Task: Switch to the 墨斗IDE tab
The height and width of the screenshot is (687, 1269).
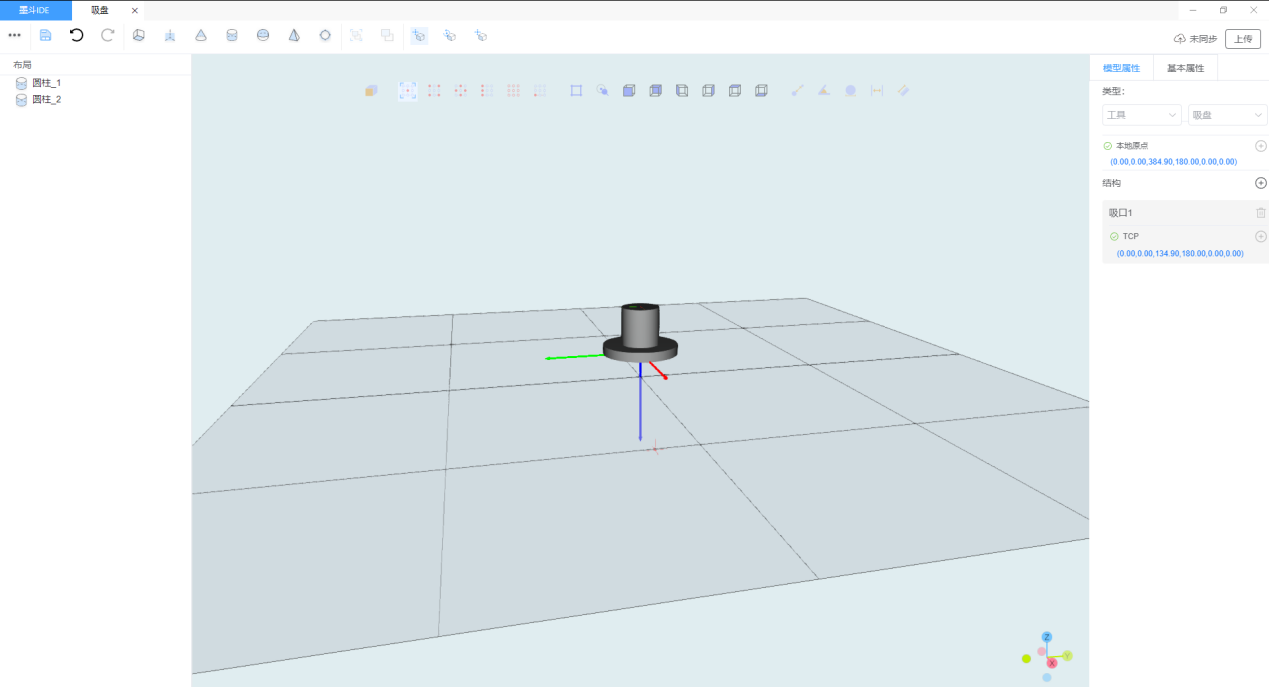Action: point(35,10)
